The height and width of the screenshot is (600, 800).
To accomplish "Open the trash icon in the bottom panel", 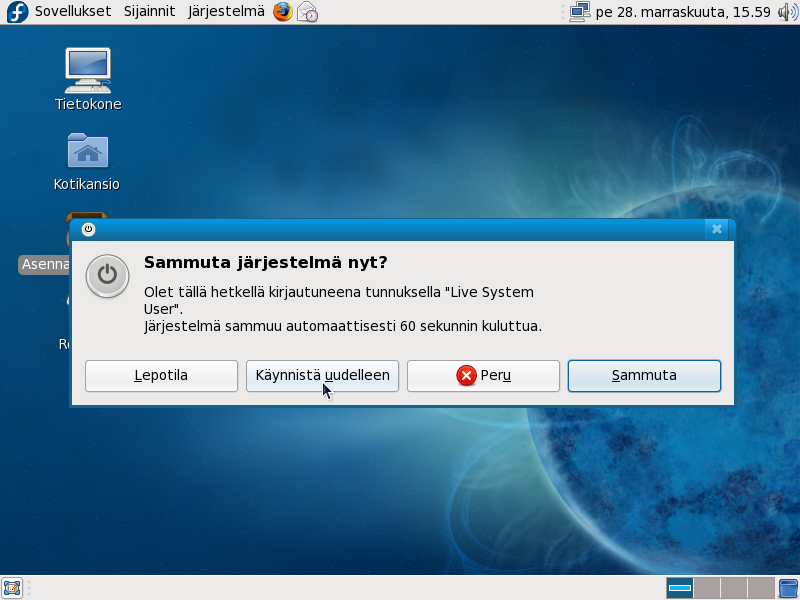I will coord(788,587).
